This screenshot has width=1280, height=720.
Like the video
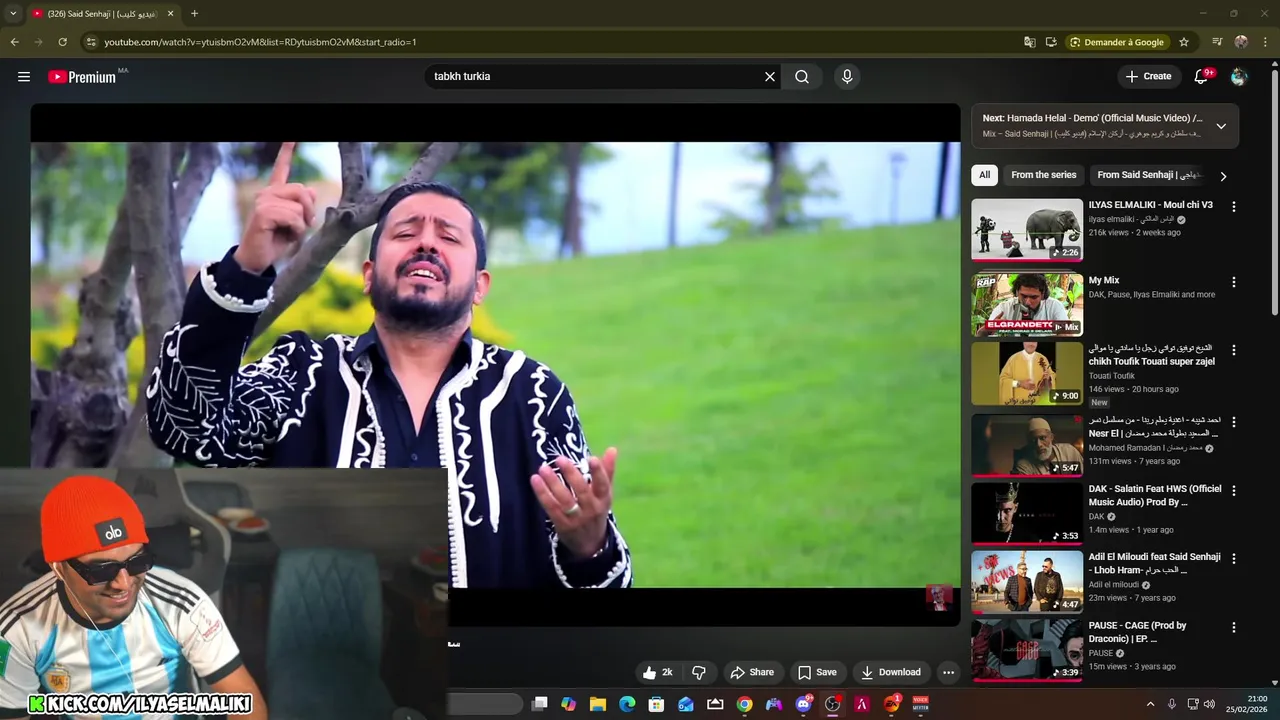[x=658, y=672]
